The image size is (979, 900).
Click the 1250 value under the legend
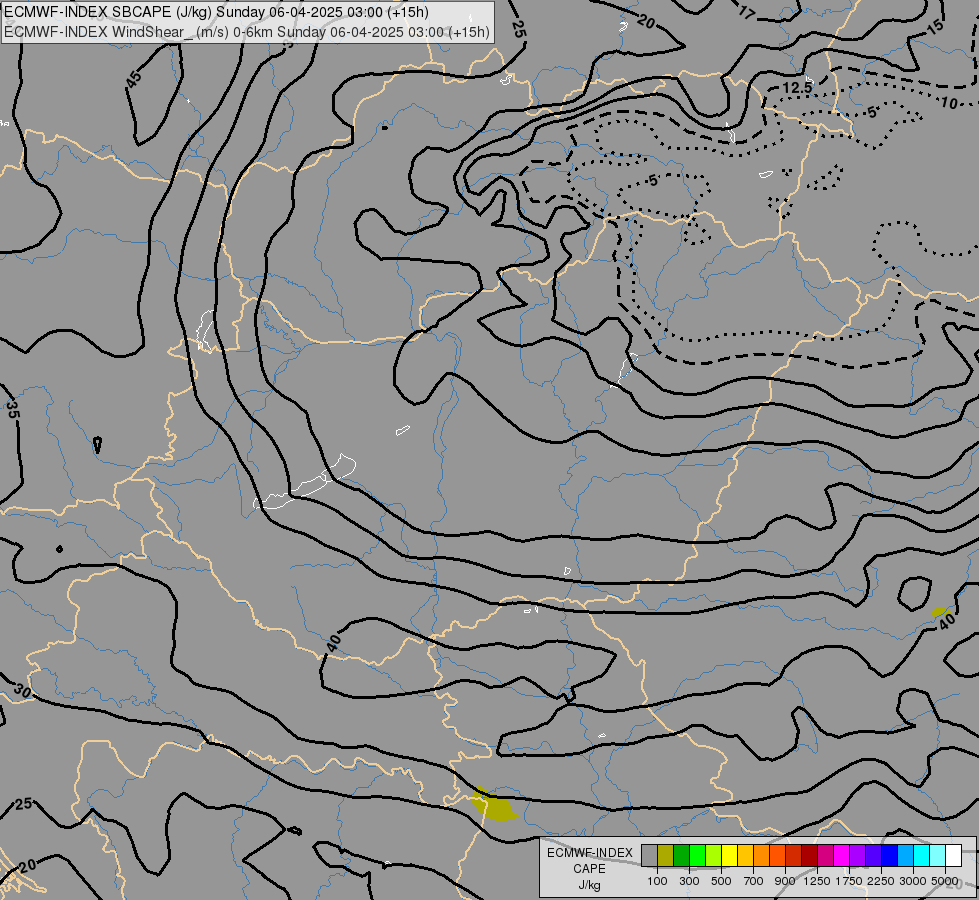coord(817,881)
